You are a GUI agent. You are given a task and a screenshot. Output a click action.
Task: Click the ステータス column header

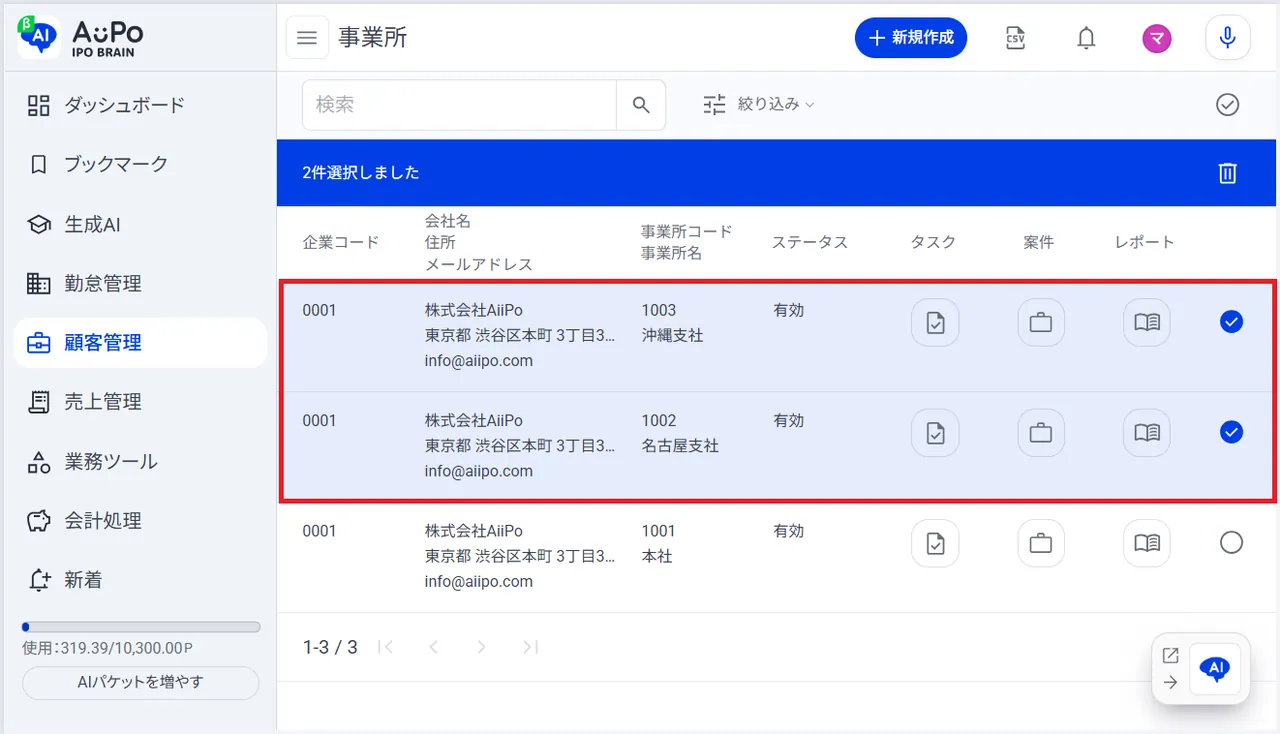(810, 242)
